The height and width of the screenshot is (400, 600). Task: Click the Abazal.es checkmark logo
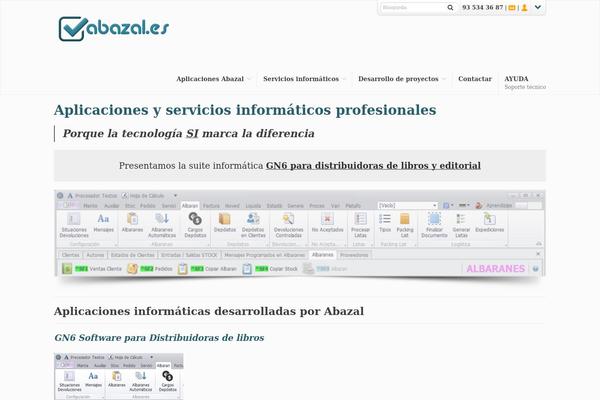click(x=113, y=29)
